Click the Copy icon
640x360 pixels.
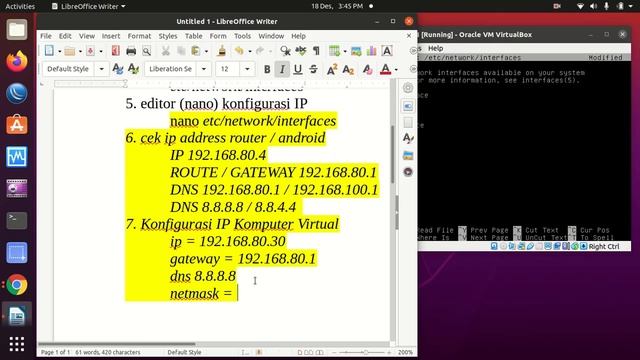tap(181, 51)
